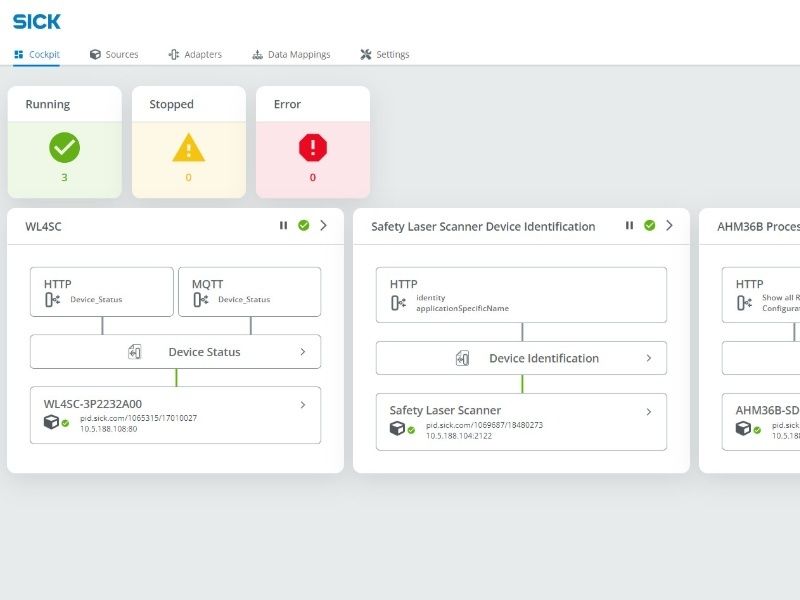Click the Data Mappings tab icon

[x=258, y=54]
